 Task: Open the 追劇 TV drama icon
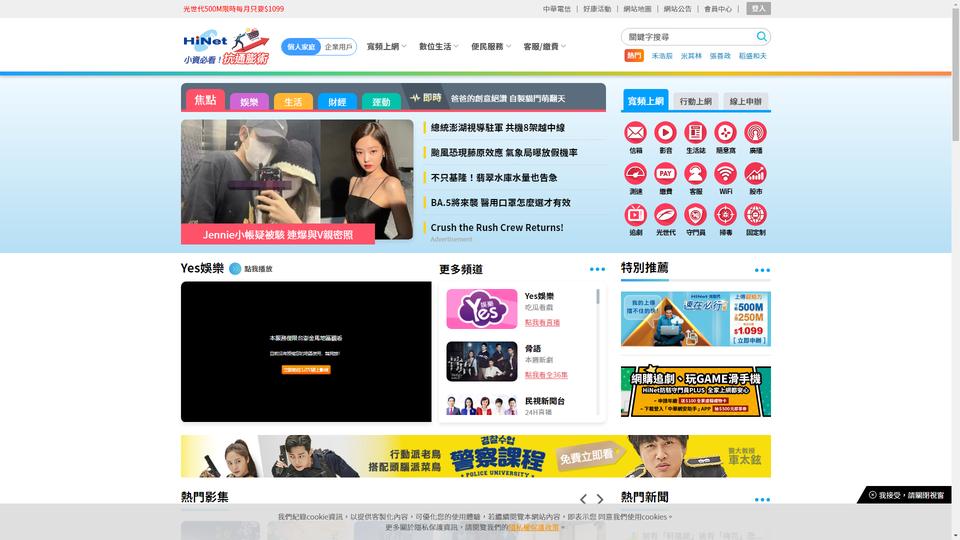tap(636, 215)
